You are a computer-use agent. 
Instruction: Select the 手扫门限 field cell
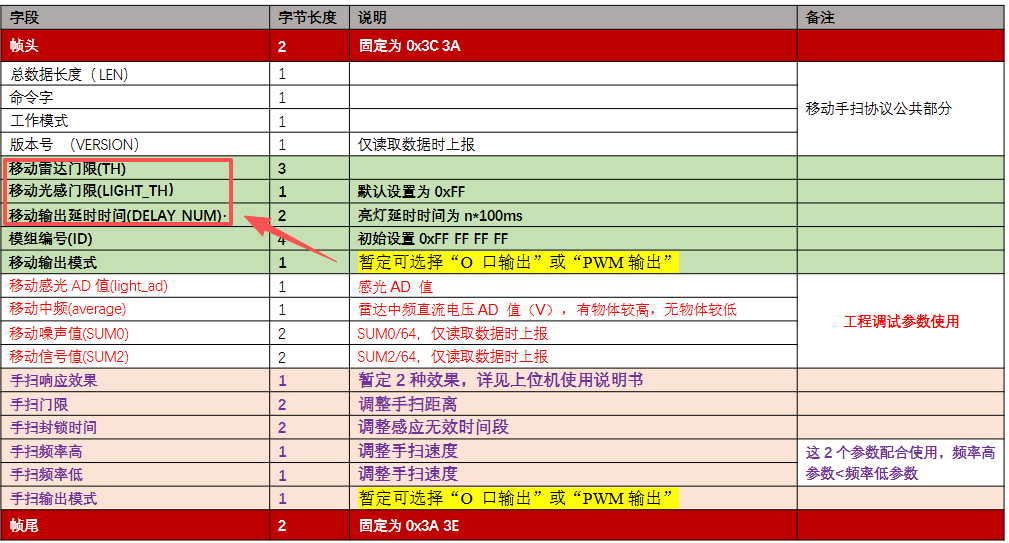(135, 403)
